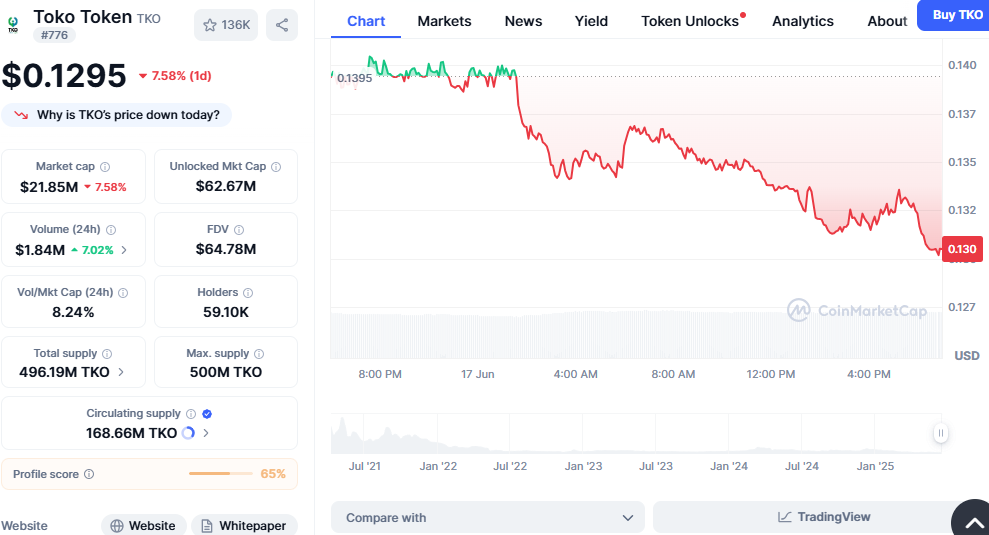Screen dimensions: 989x535
Task: Click the down-trend icon in price question
Action: coord(21,115)
